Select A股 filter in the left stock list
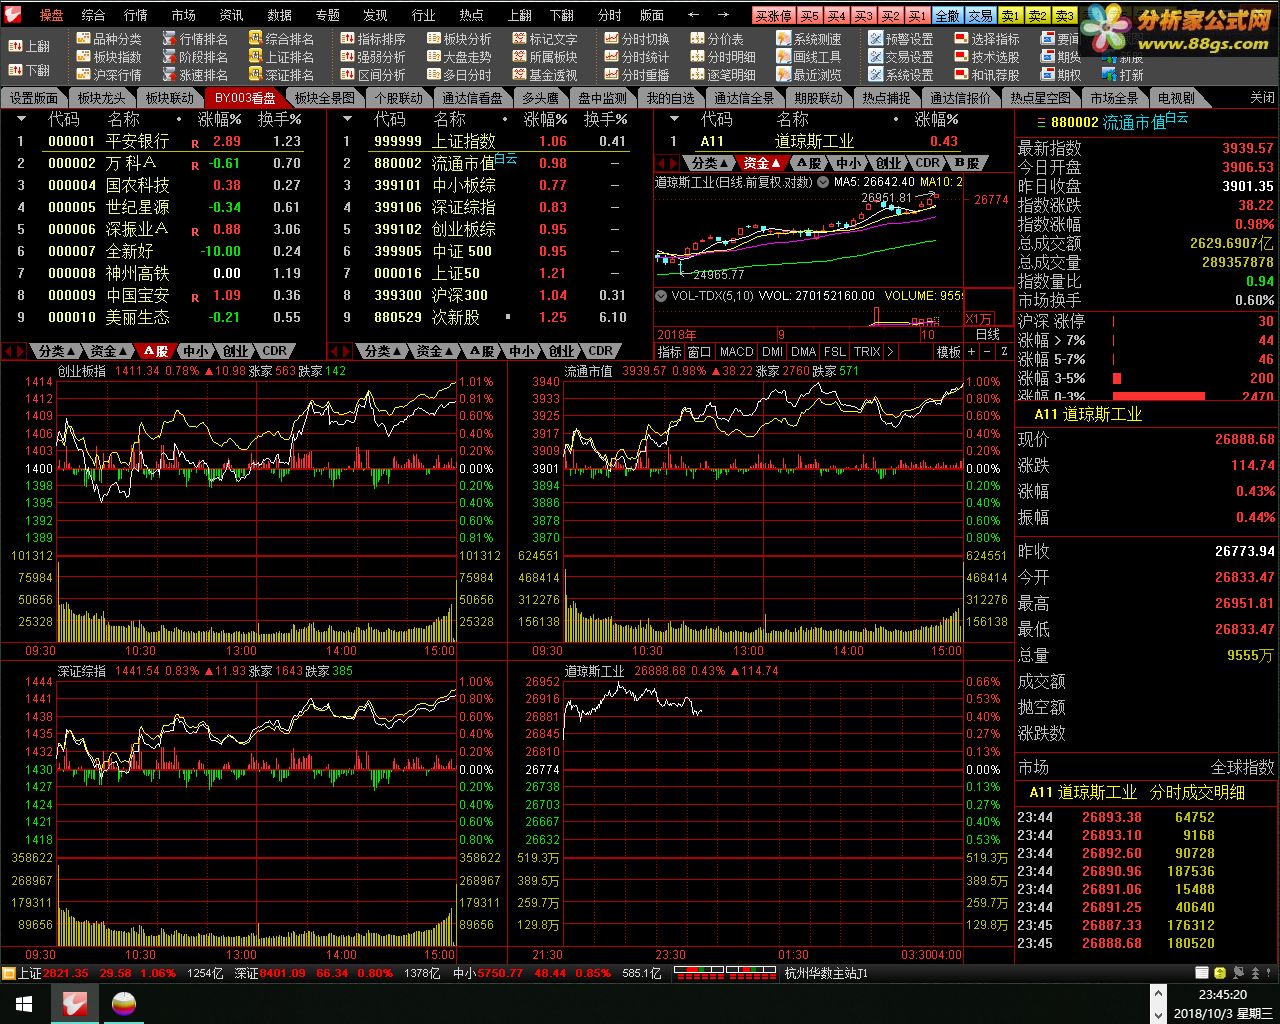The image size is (1280, 1024). (155, 351)
